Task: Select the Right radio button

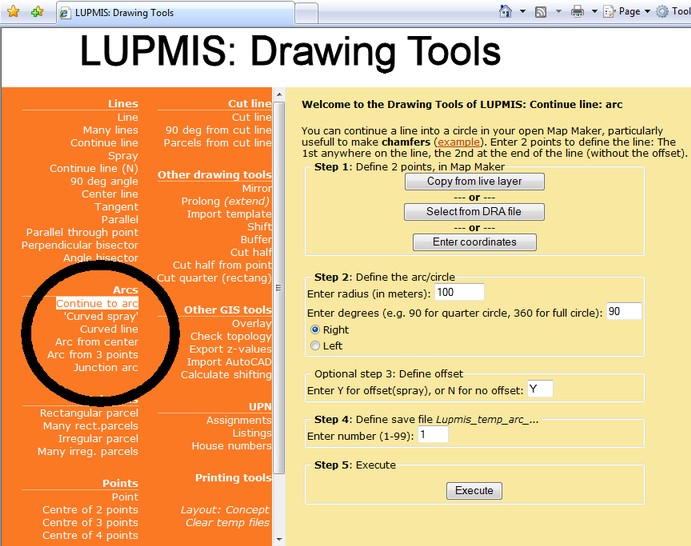Action: click(x=316, y=329)
